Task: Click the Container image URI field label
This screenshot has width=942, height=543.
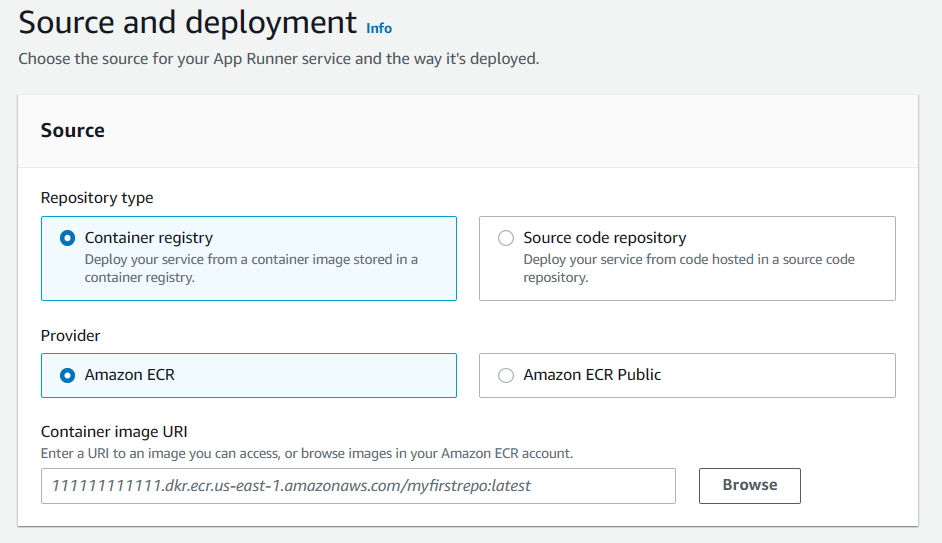Action: tap(114, 431)
